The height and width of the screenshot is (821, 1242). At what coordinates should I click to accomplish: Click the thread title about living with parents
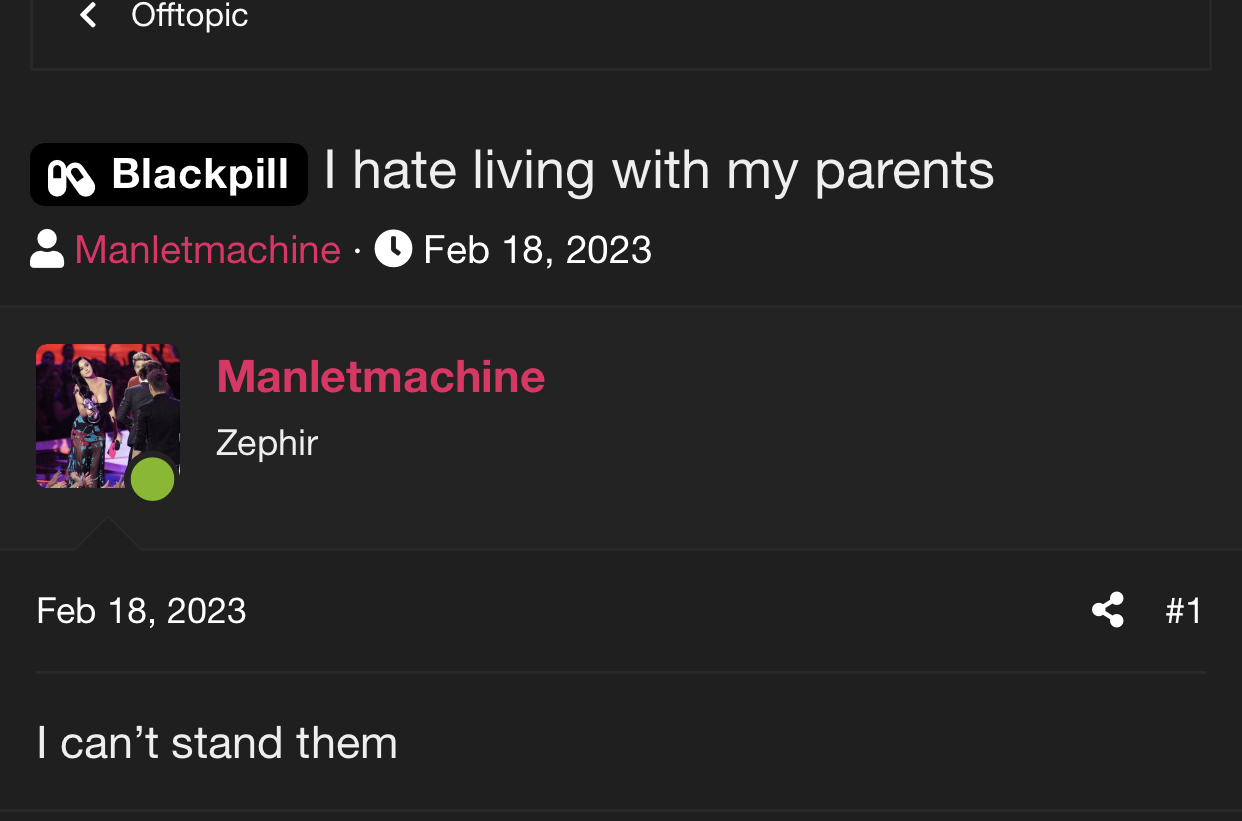[659, 171]
